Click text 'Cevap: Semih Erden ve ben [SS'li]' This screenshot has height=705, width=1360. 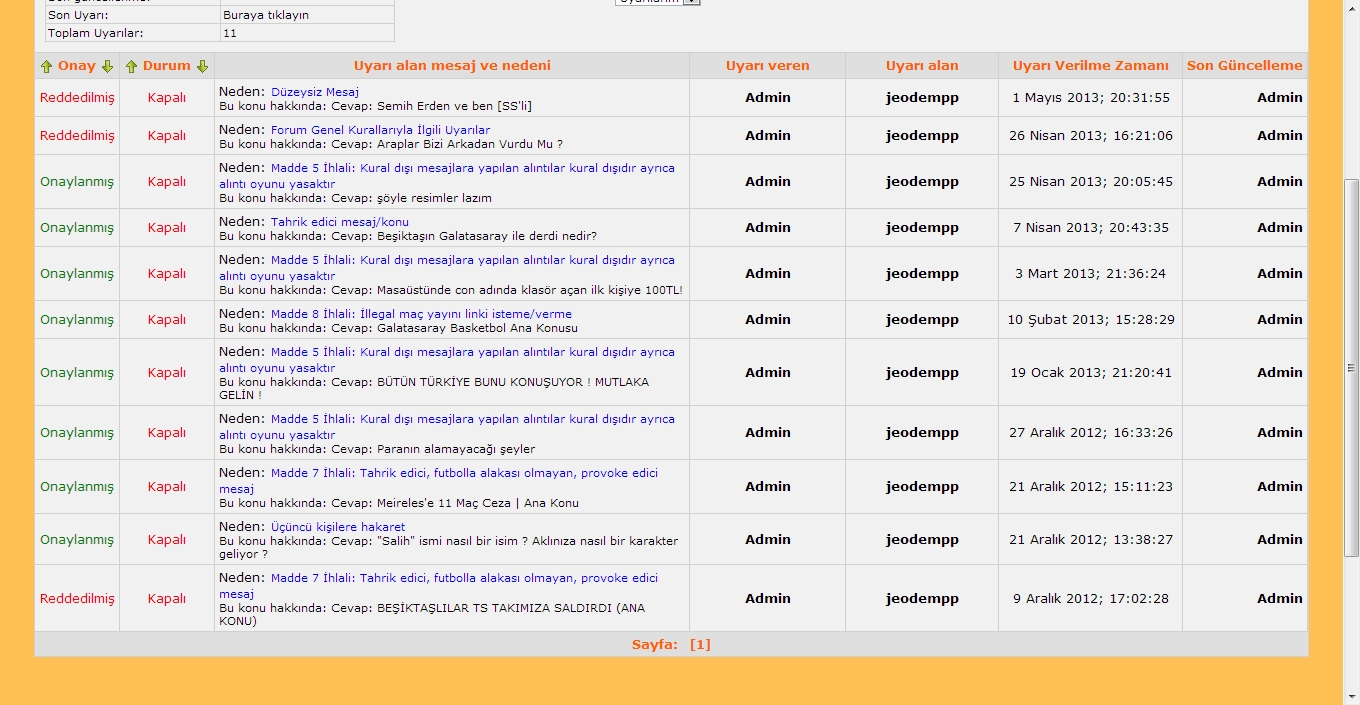coord(432,106)
